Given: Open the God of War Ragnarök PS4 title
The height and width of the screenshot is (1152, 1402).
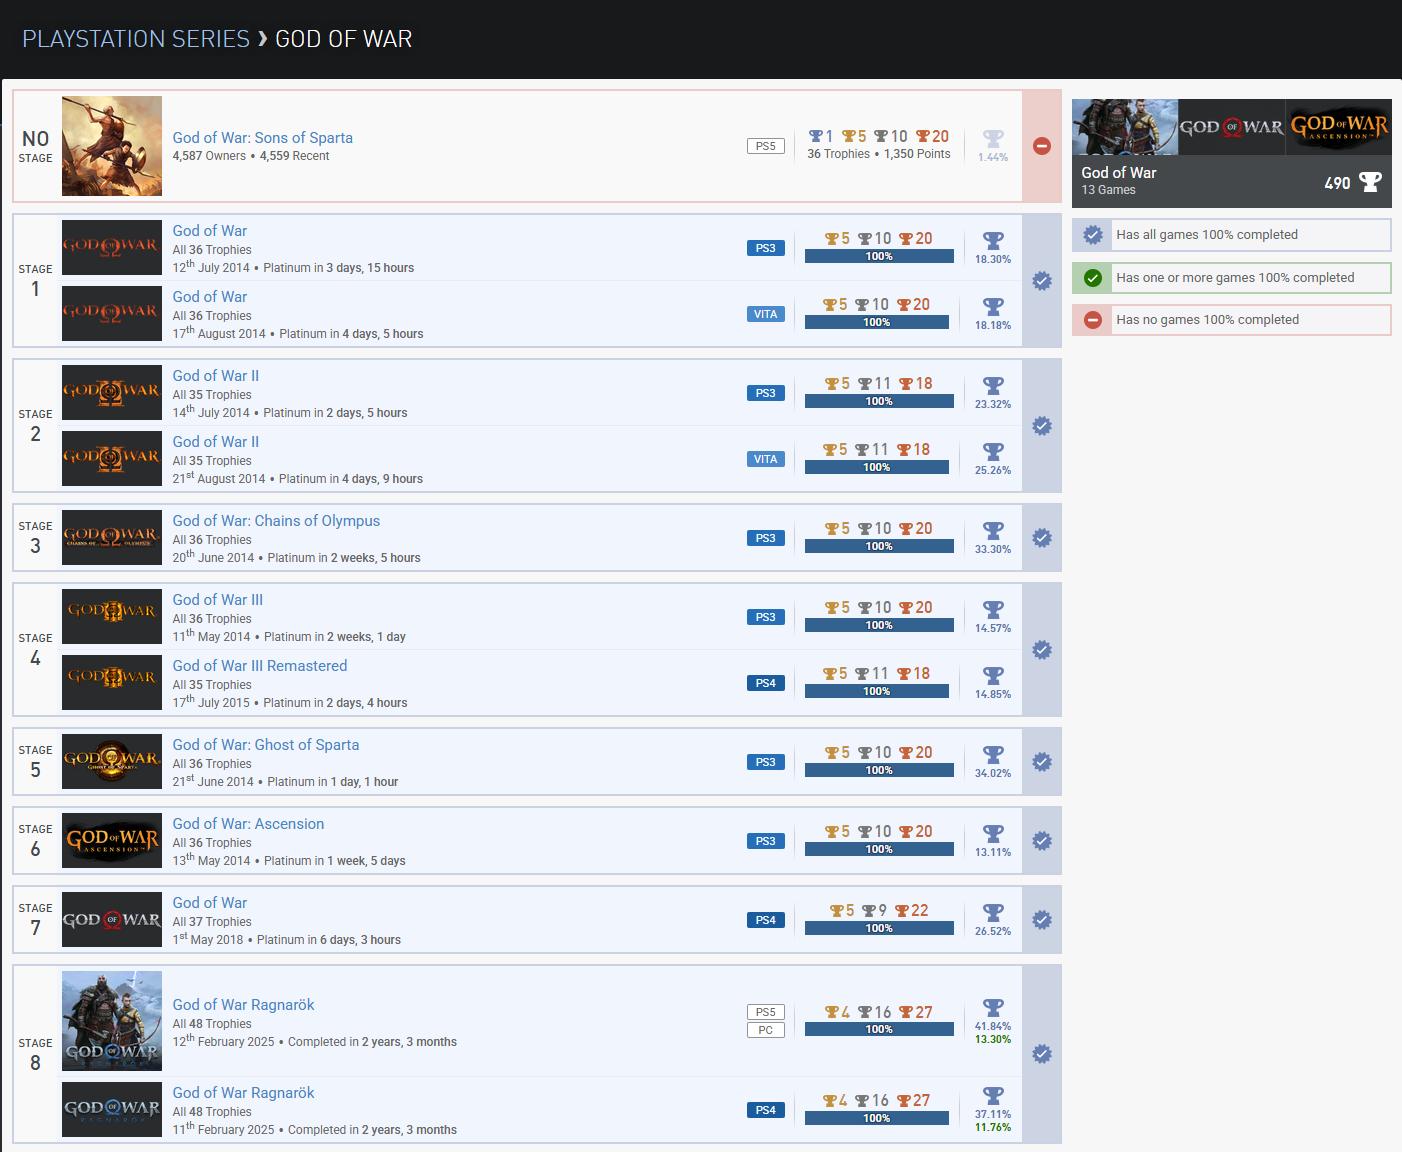Looking at the screenshot, I should 243,1093.
